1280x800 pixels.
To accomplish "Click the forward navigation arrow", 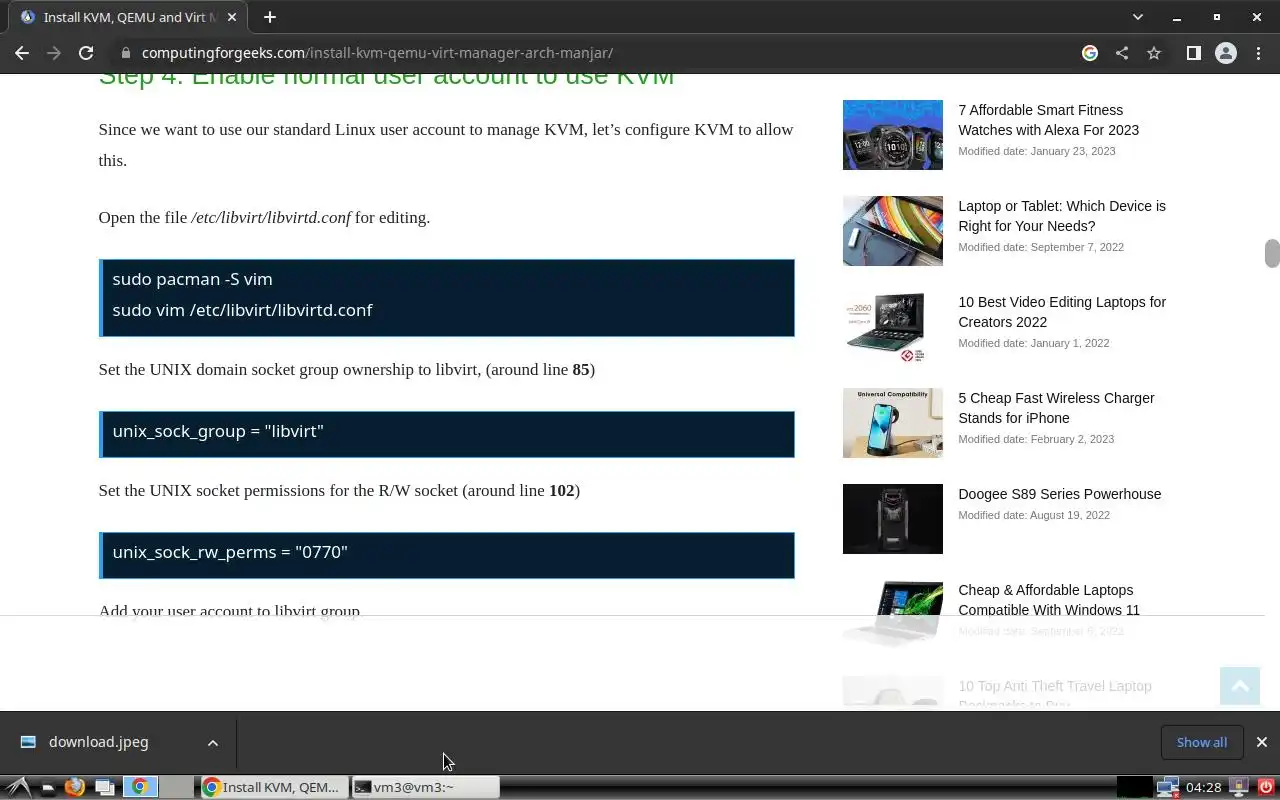I will pos(54,53).
